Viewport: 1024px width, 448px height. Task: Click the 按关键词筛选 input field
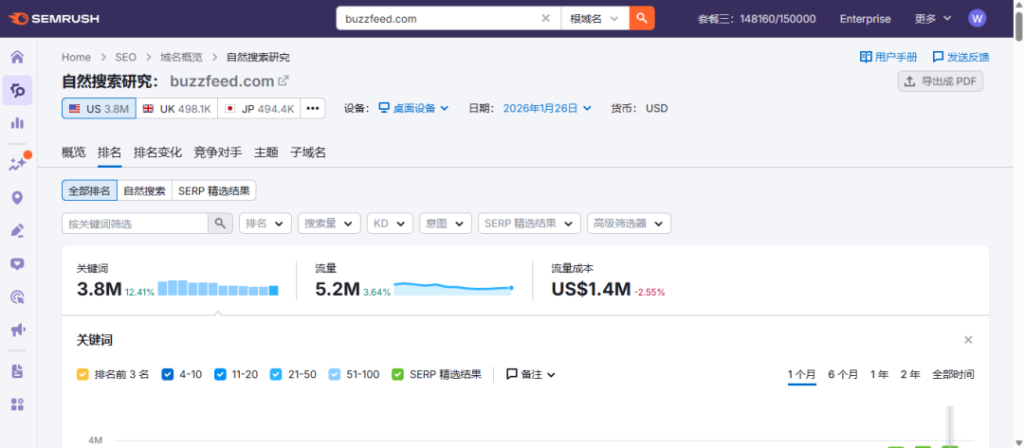[x=134, y=223]
